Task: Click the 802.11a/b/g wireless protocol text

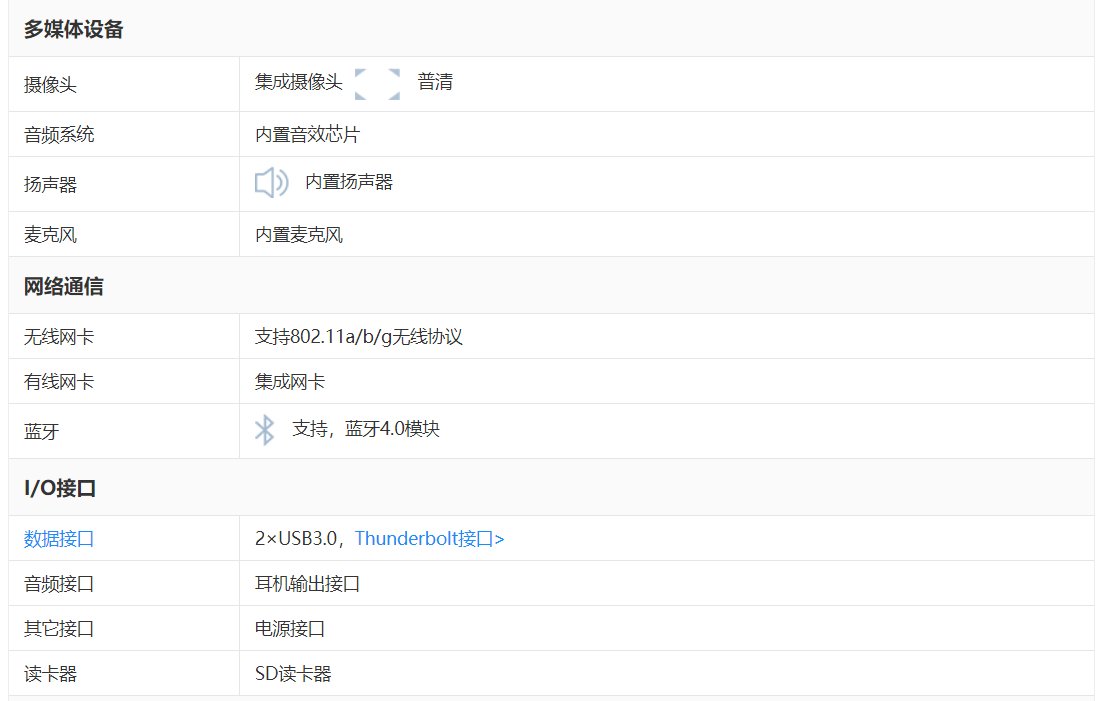Action: (x=358, y=336)
